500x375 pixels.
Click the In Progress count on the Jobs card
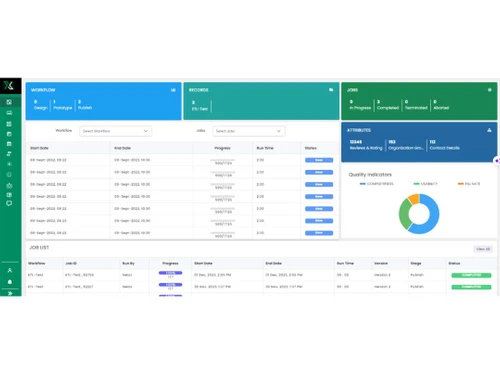pyautogui.click(x=360, y=105)
